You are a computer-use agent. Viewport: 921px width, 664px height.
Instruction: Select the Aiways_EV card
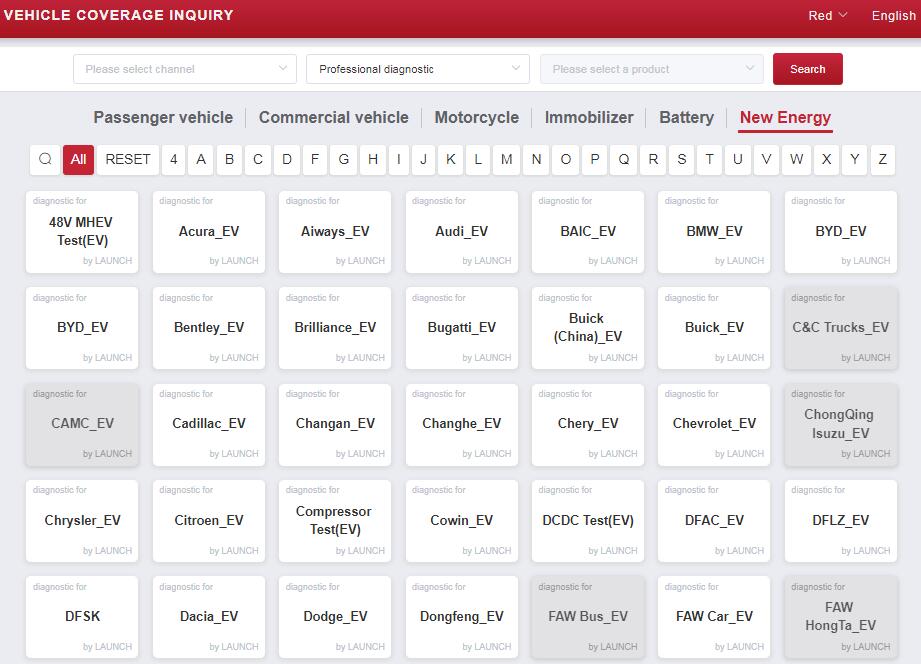point(335,232)
